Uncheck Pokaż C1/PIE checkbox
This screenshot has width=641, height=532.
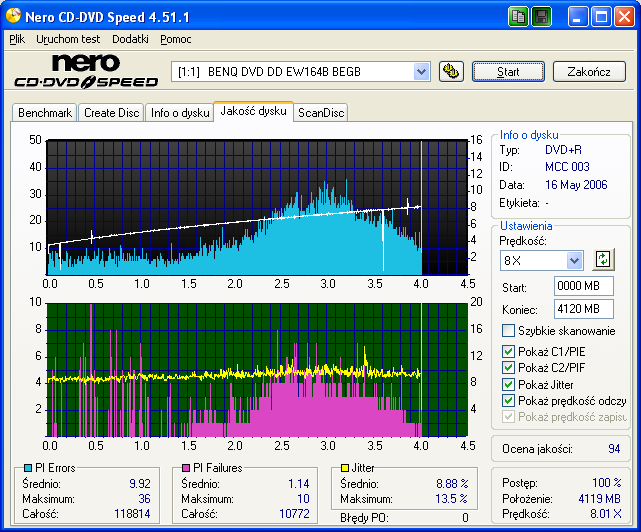pos(508,351)
